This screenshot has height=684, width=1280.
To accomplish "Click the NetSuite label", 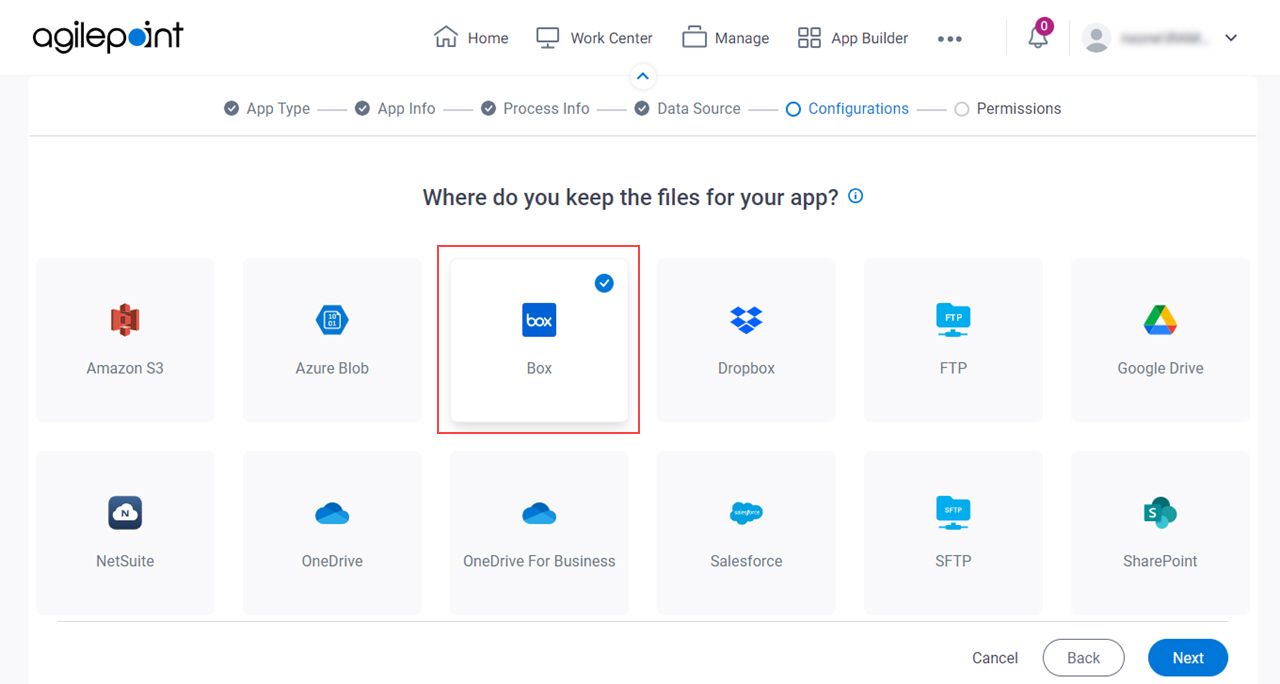I will 125,561.
